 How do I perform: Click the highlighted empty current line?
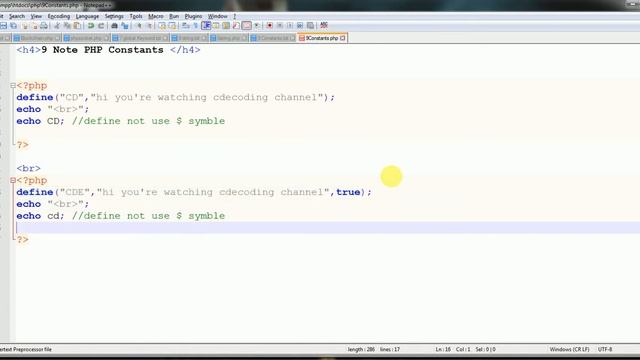[x=327, y=228]
